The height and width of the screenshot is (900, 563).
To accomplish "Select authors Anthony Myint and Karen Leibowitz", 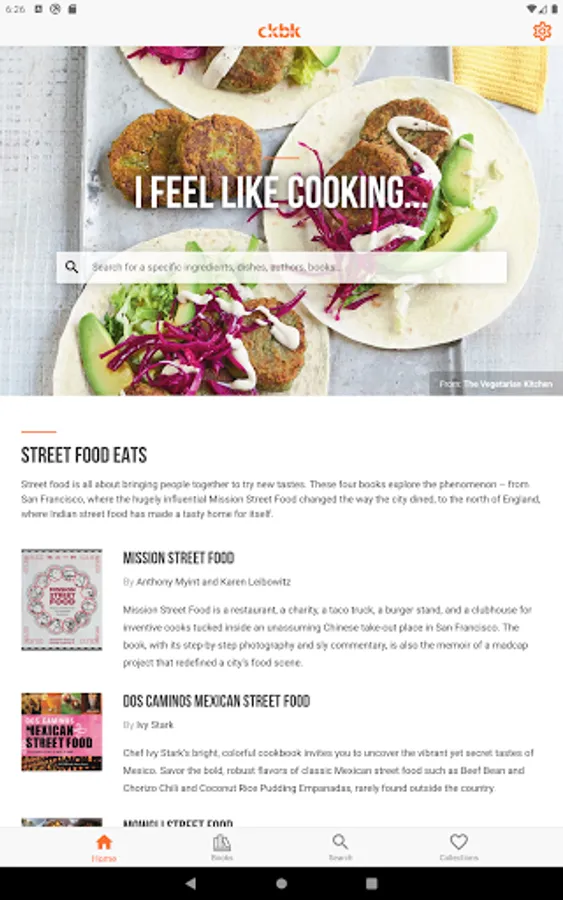I will [213, 582].
